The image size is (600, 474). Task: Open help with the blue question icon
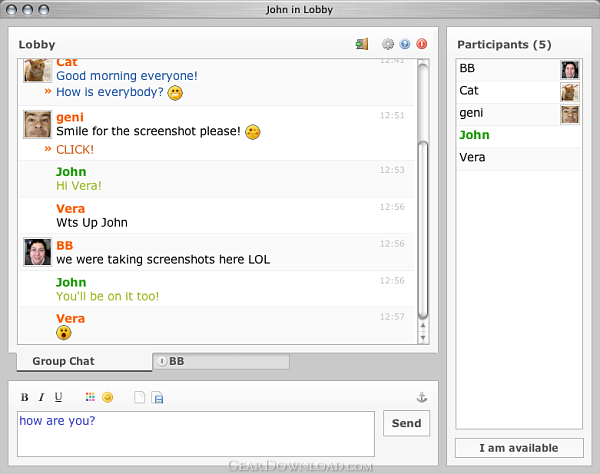point(405,44)
